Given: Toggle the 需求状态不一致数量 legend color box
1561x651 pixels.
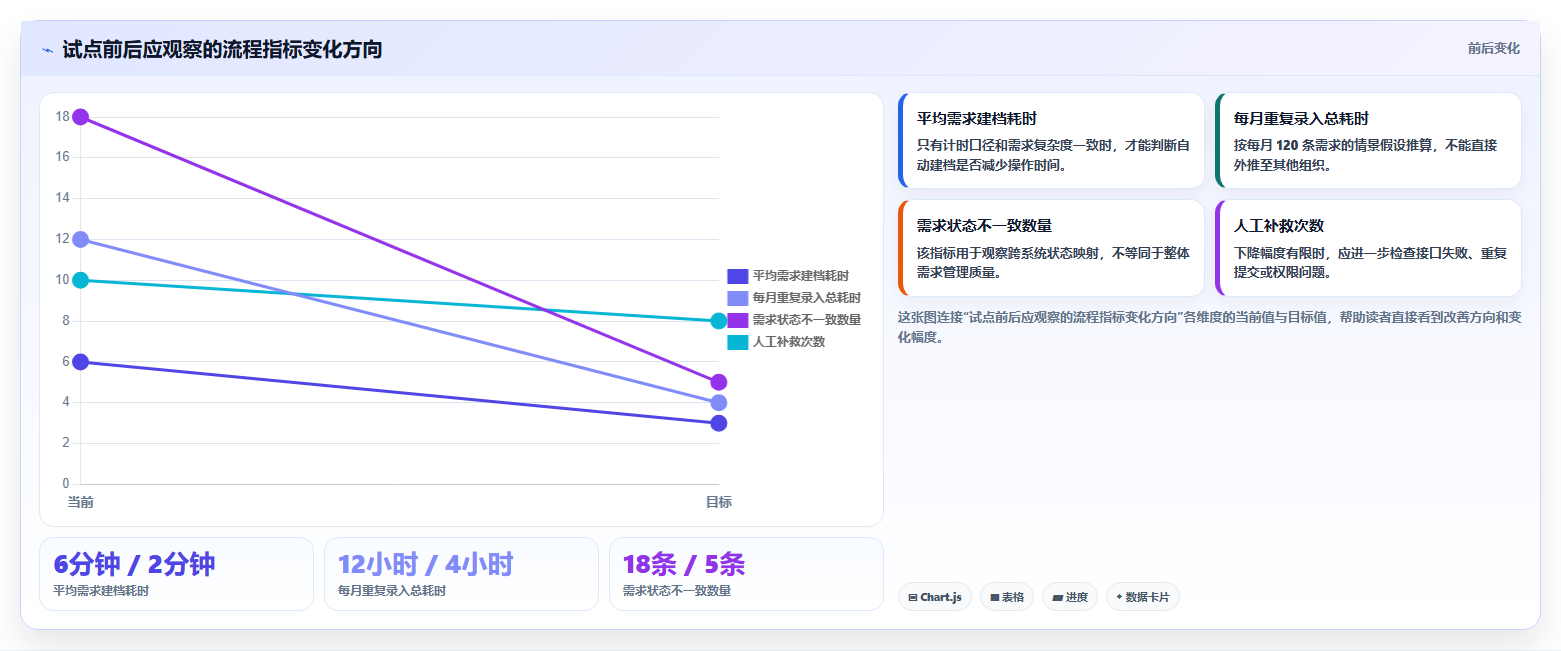Looking at the screenshot, I should (737, 320).
